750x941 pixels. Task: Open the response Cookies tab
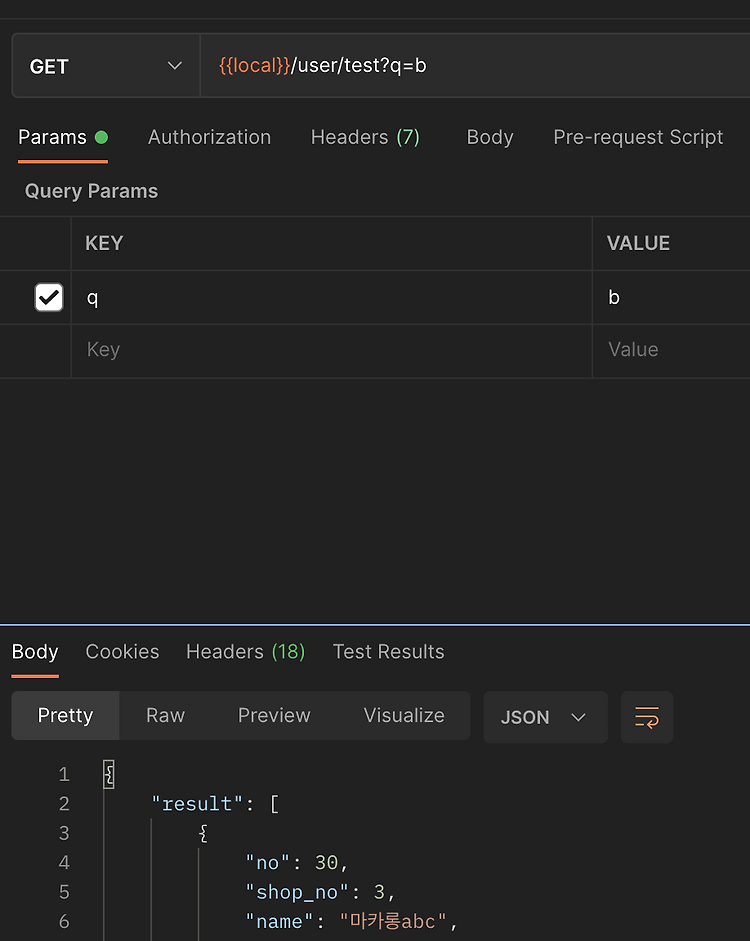click(122, 652)
